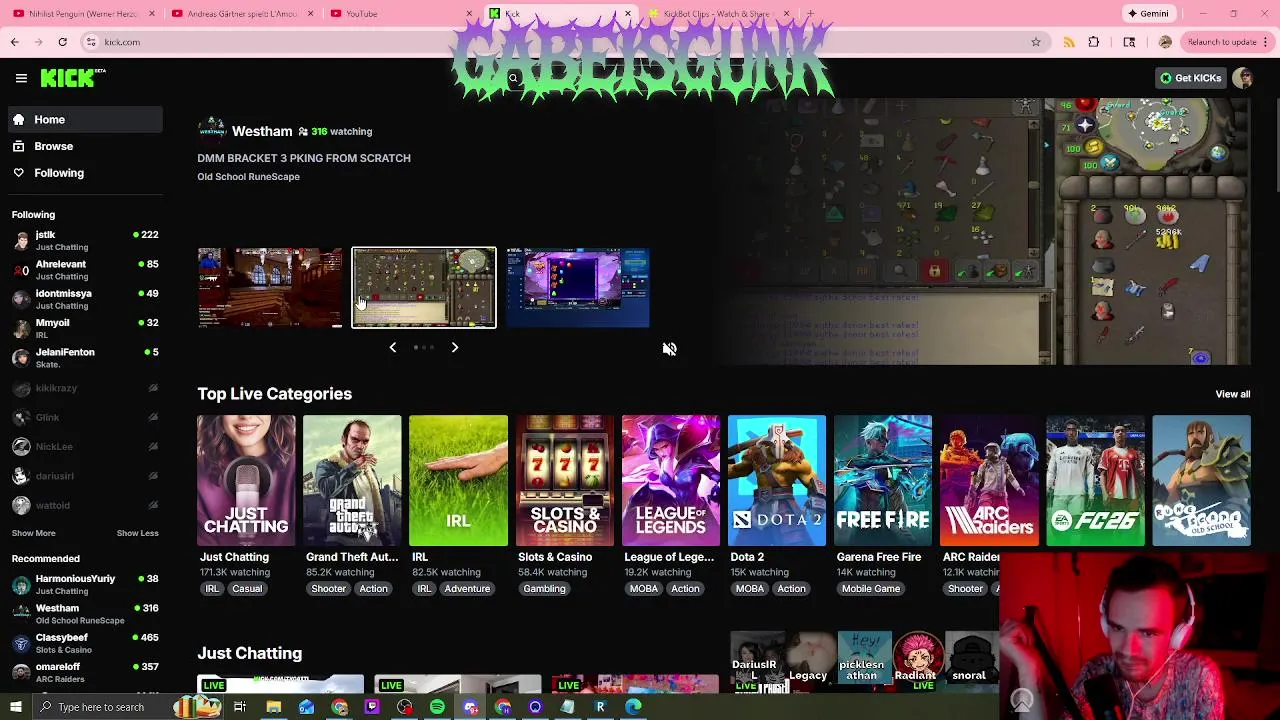The height and width of the screenshot is (720, 1280).
Task: Open the Slots & Casino category card
Action: [564, 481]
